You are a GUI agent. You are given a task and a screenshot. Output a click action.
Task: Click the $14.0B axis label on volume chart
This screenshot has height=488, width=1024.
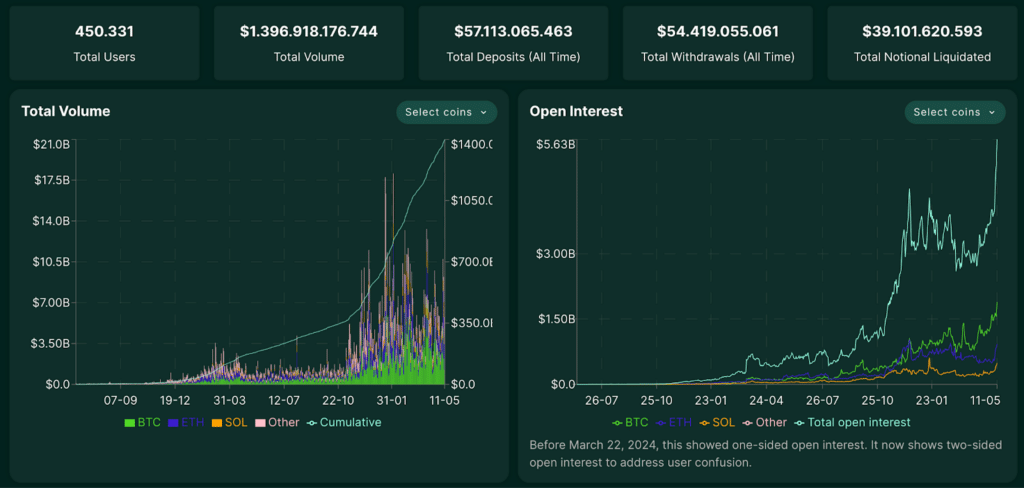click(x=52, y=221)
